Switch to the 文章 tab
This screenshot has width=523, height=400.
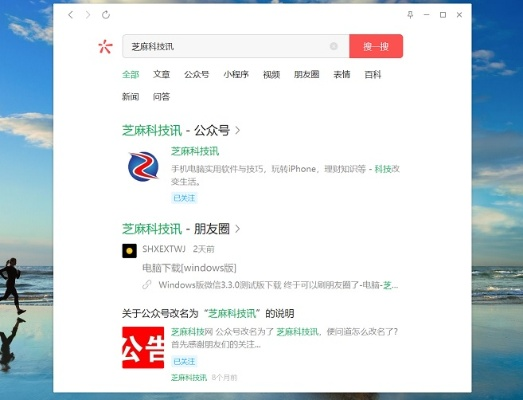(x=161, y=74)
